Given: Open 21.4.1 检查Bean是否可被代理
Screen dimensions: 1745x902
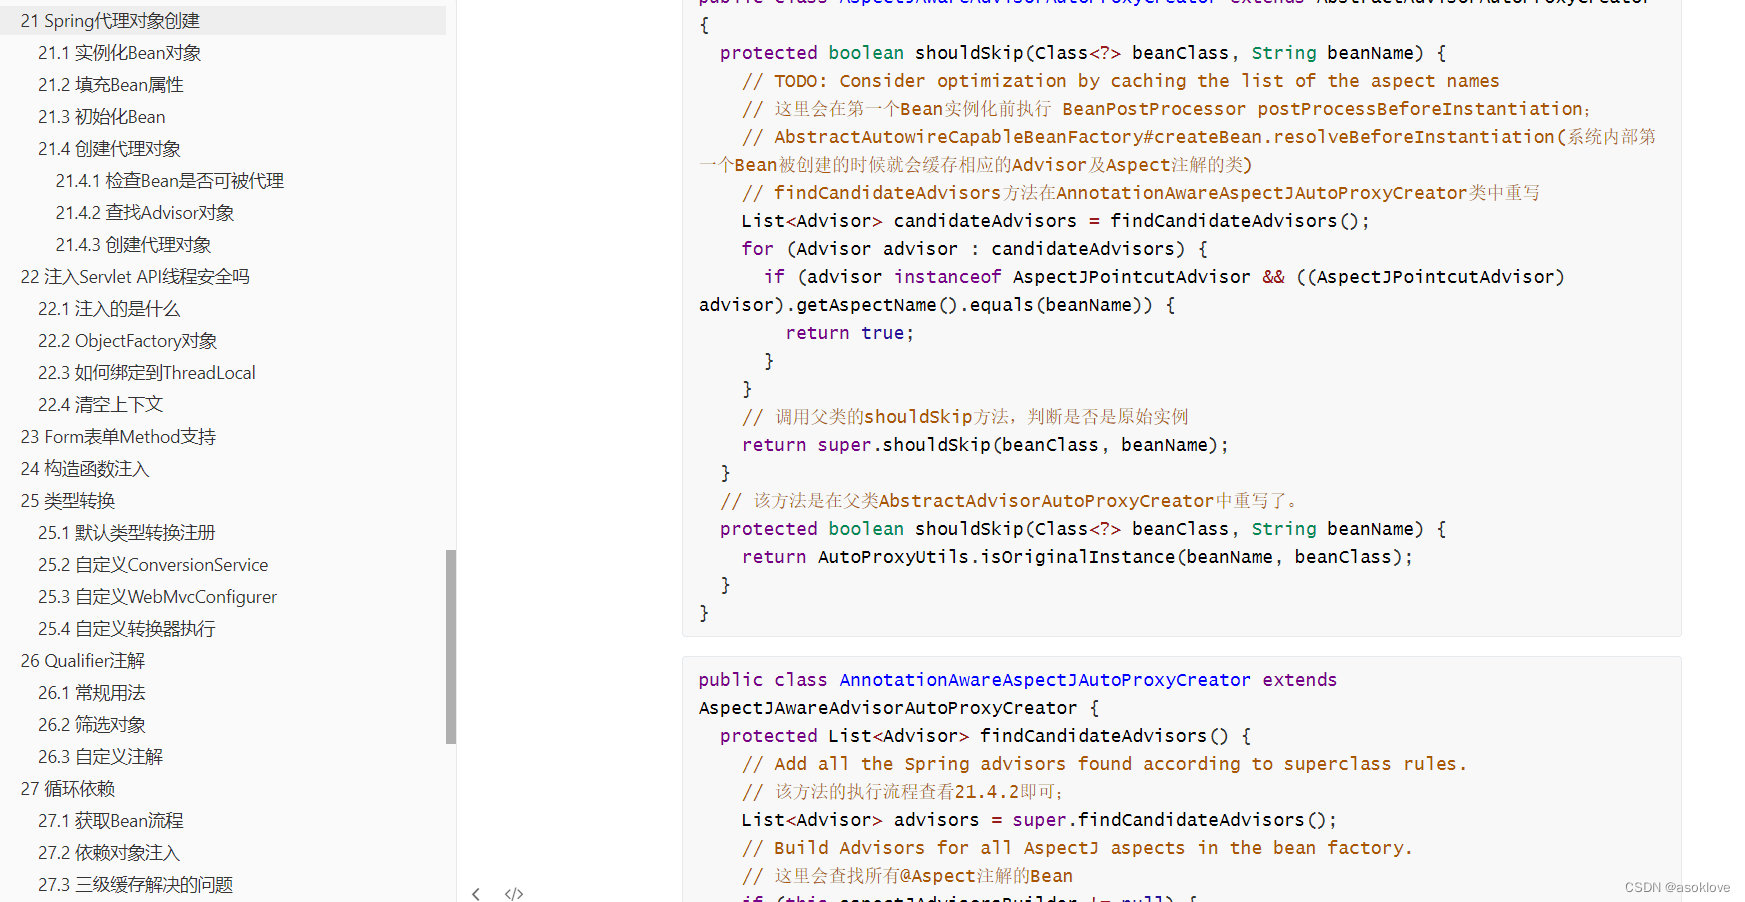Looking at the screenshot, I should pyautogui.click(x=170, y=181).
